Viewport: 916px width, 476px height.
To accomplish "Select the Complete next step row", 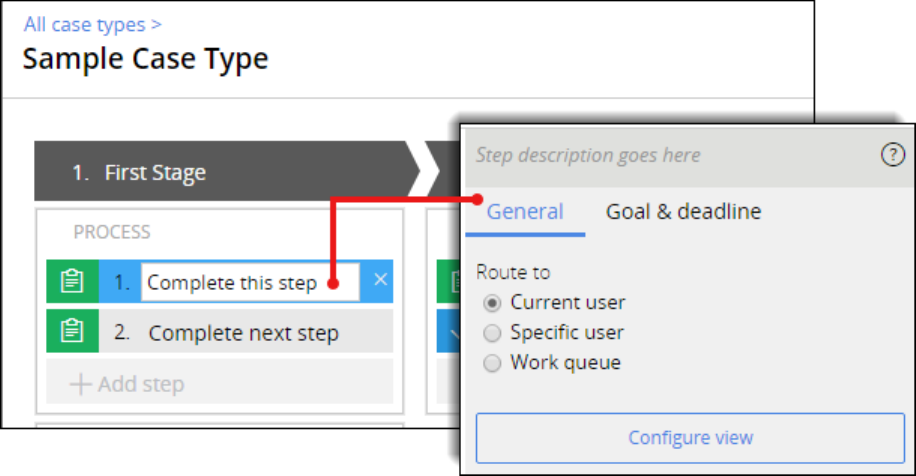I will 243,333.
